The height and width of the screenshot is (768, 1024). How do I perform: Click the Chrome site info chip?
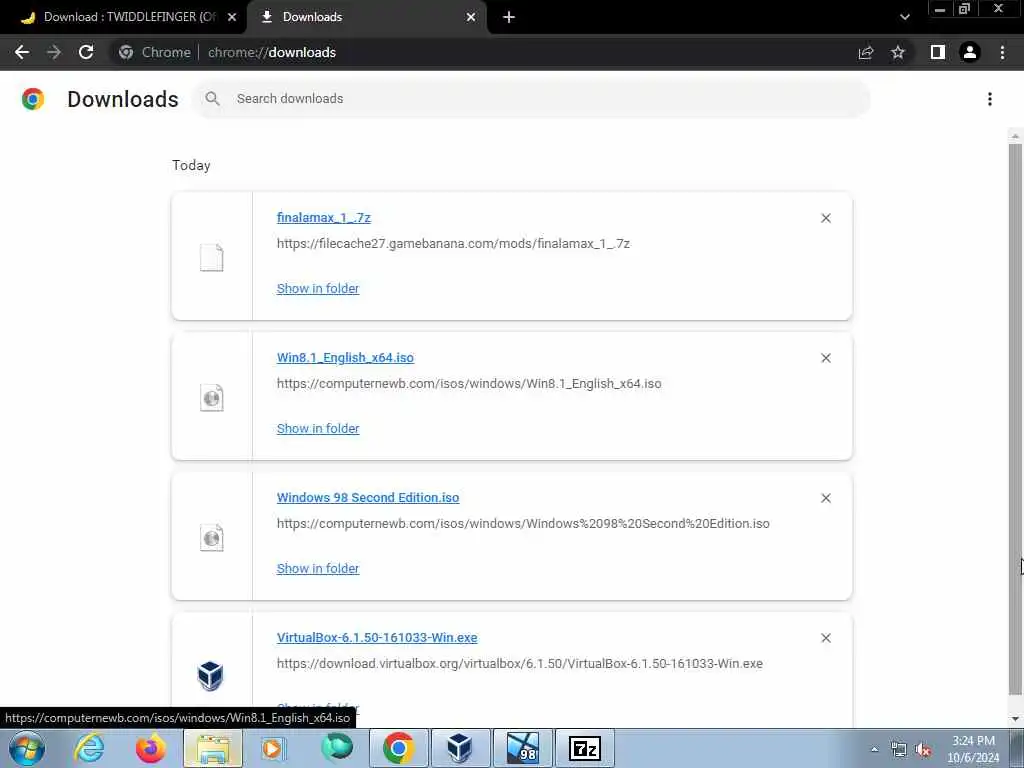coord(155,52)
